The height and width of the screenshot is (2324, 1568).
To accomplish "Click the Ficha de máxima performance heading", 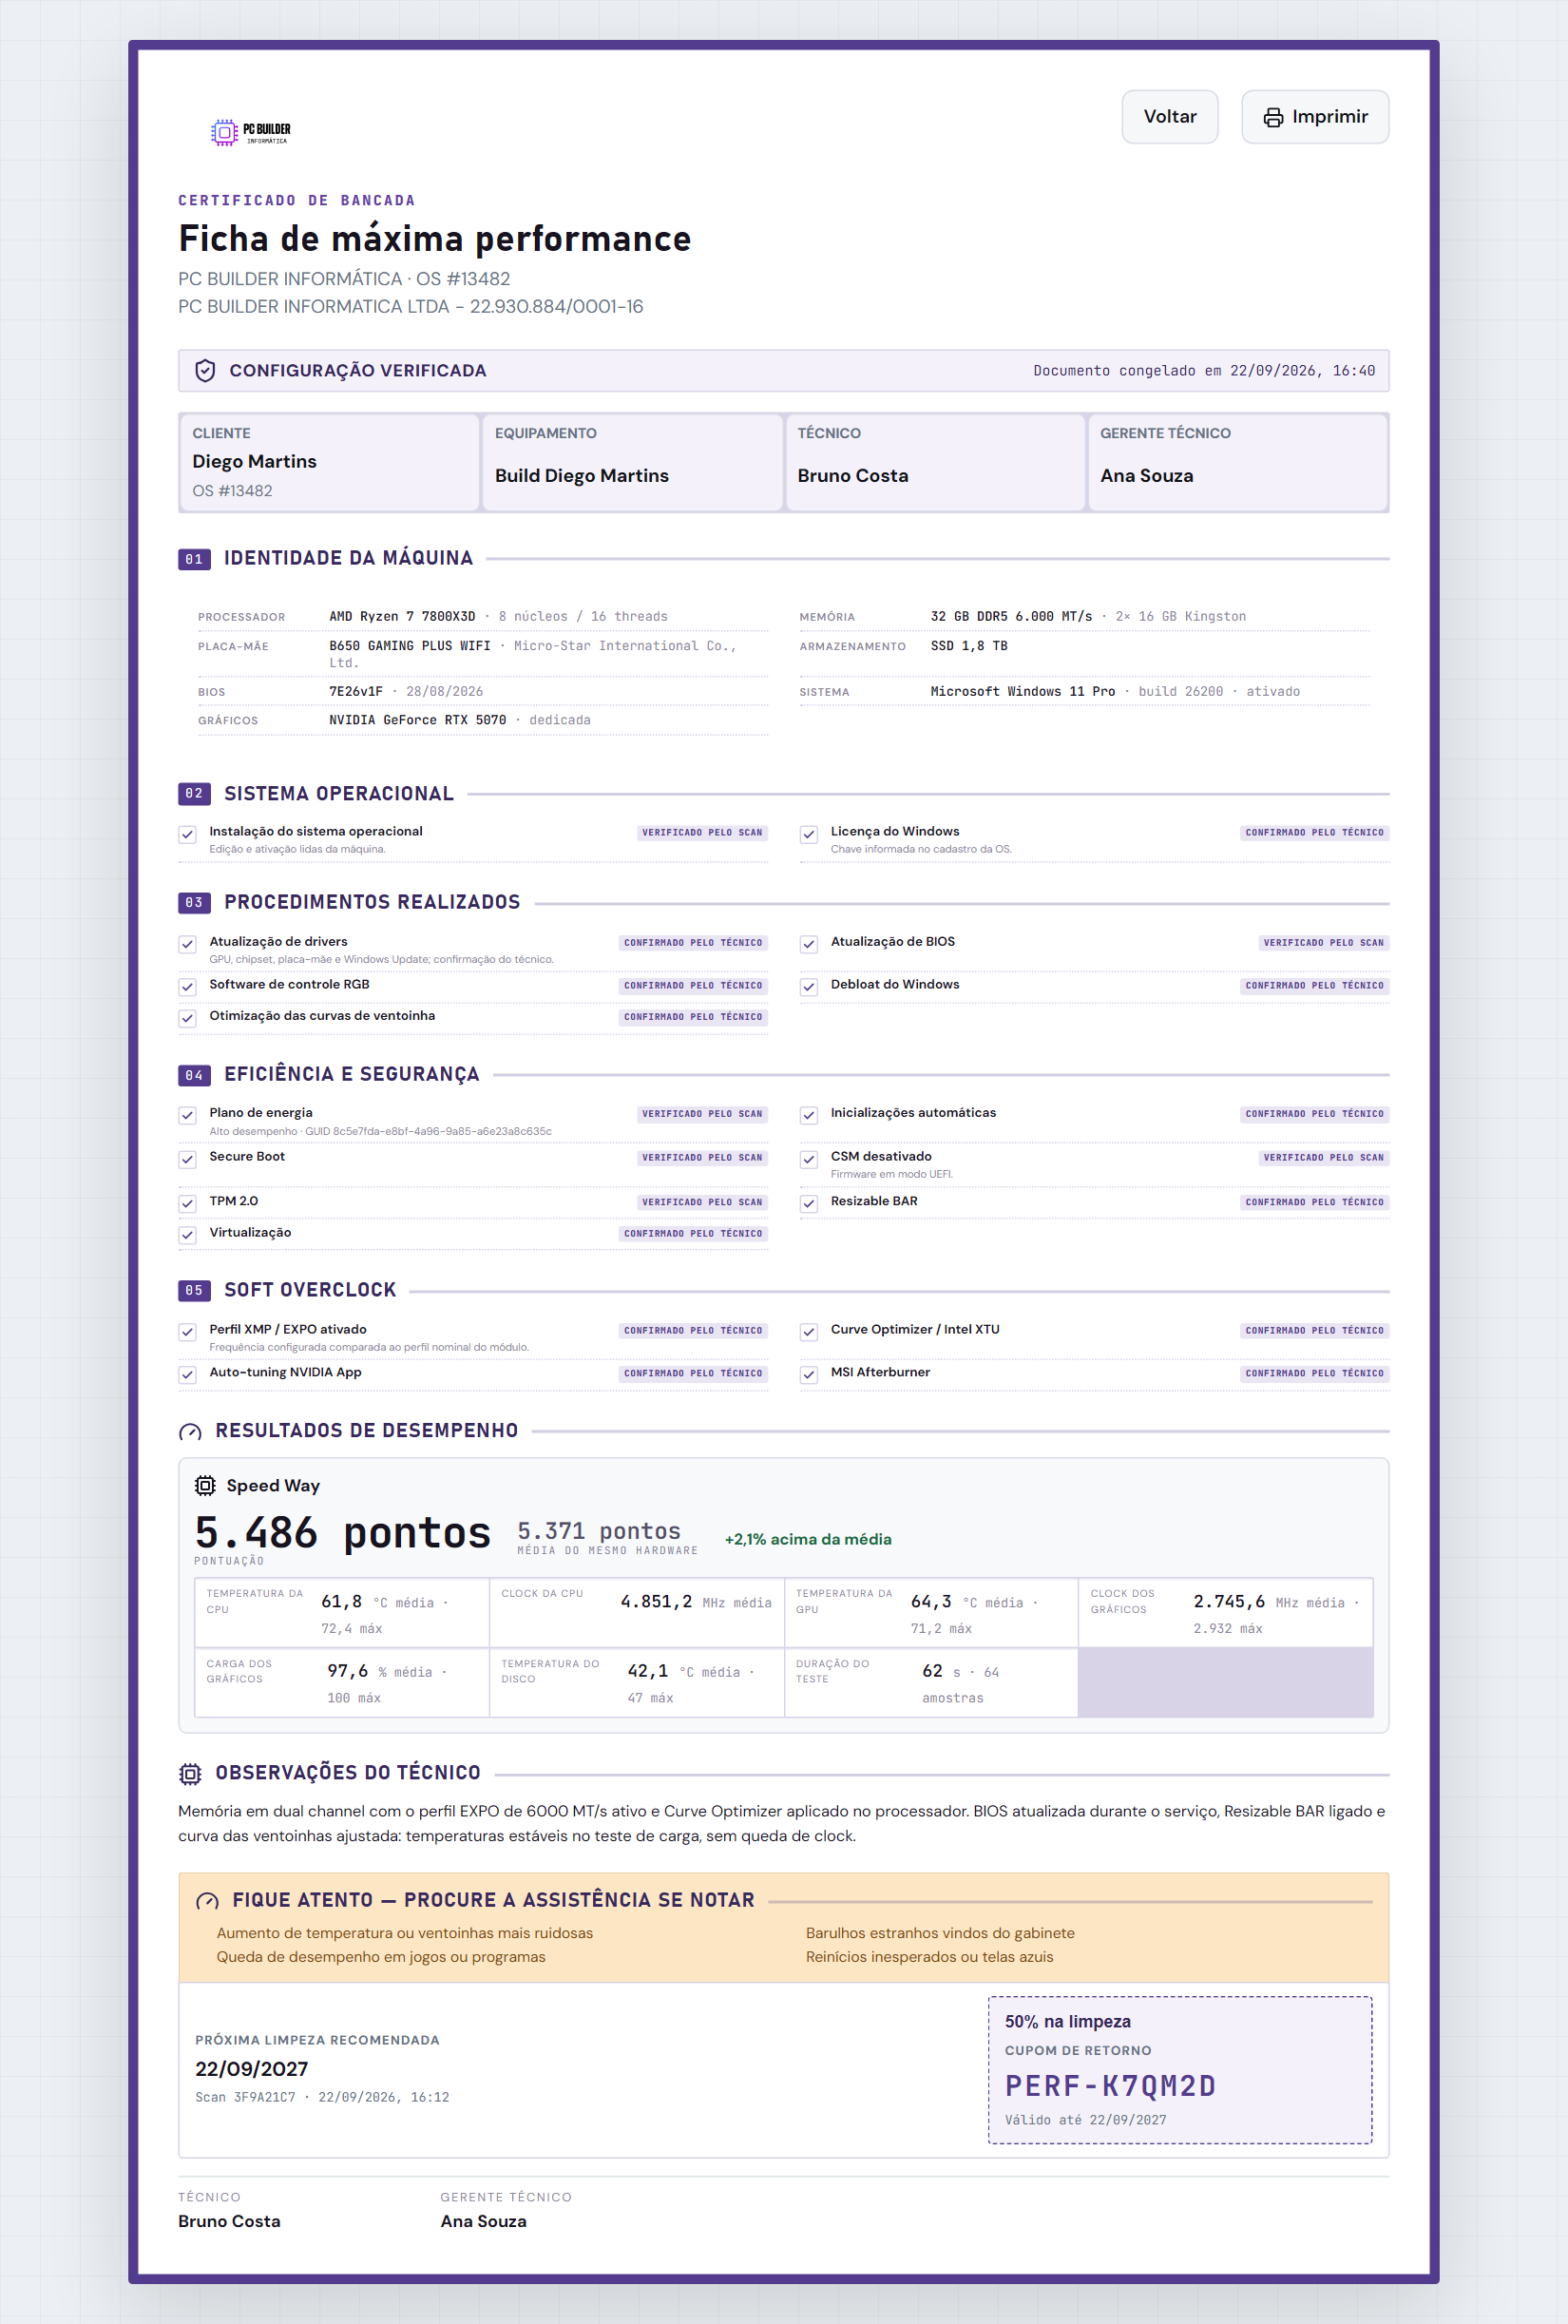I will click(x=435, y=239).
